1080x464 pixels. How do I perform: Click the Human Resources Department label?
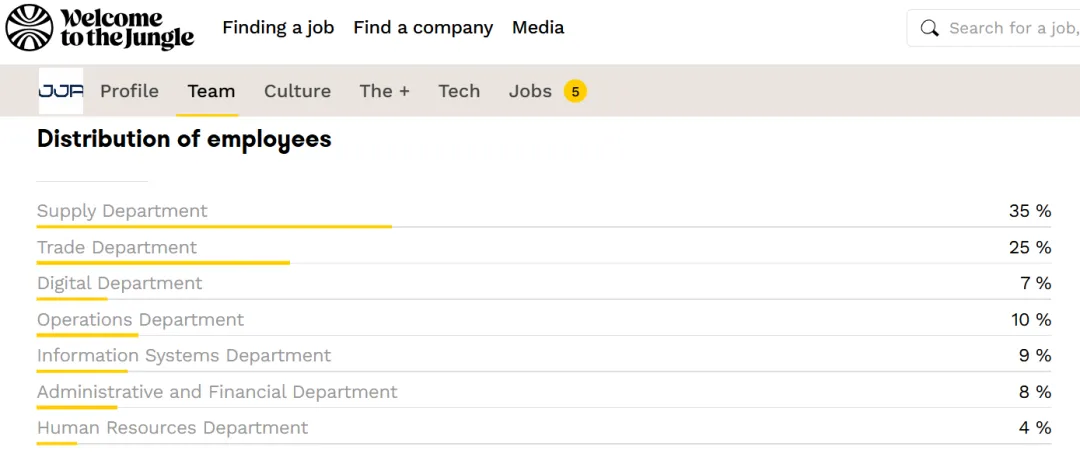click(172, 427)
